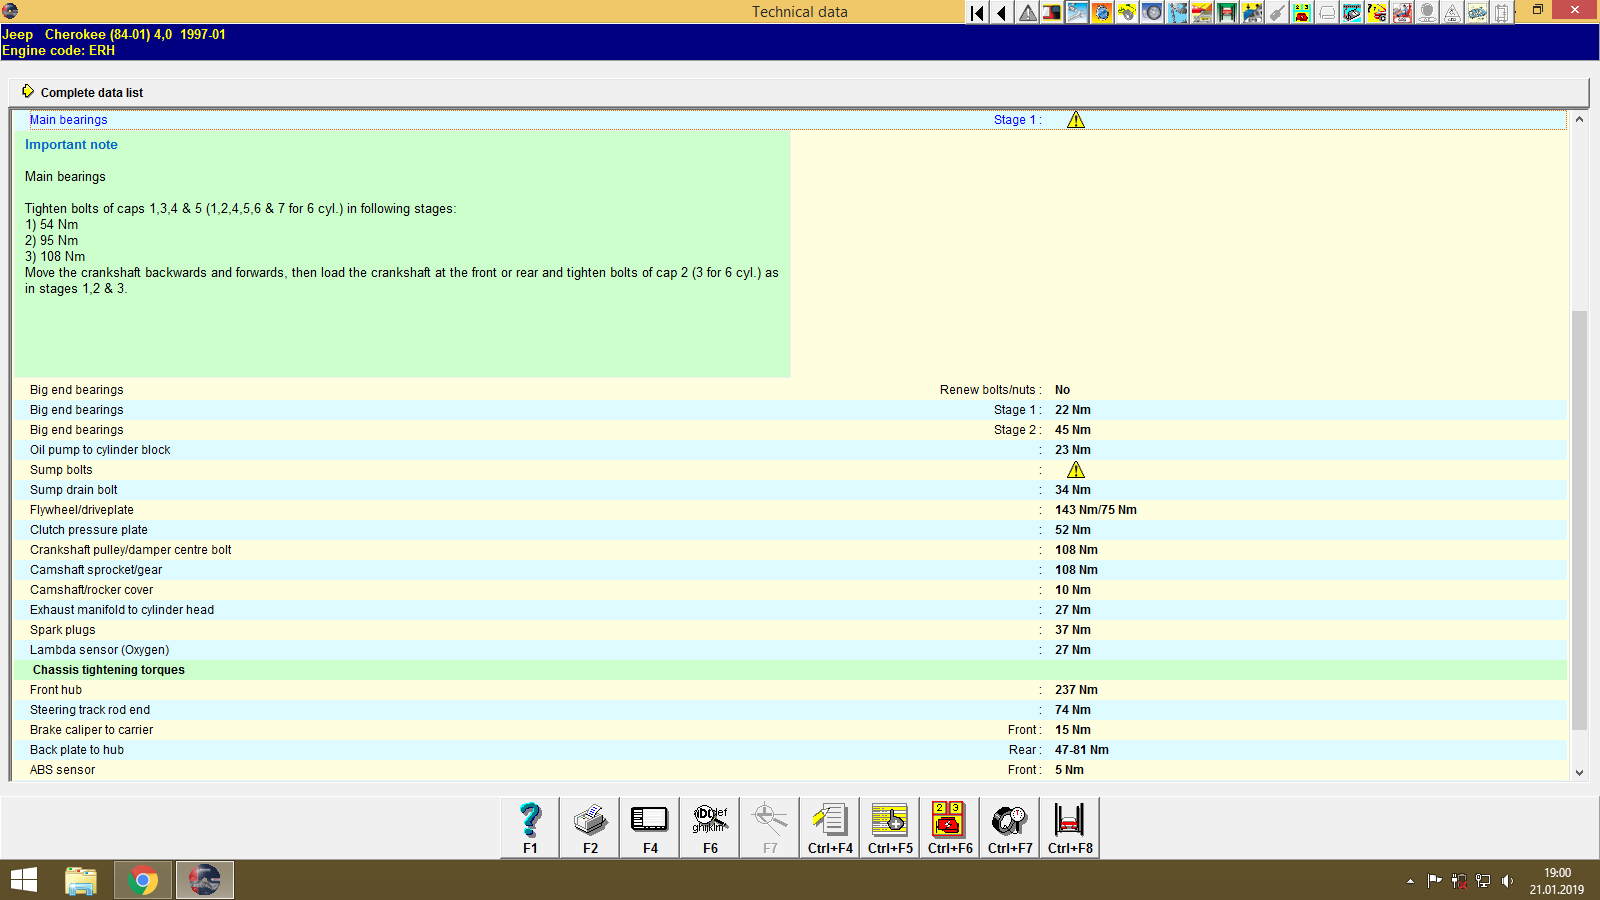Viewport: 1600px width, 900px height.
Task: Open the Complete data list
Action: (91, 92)
